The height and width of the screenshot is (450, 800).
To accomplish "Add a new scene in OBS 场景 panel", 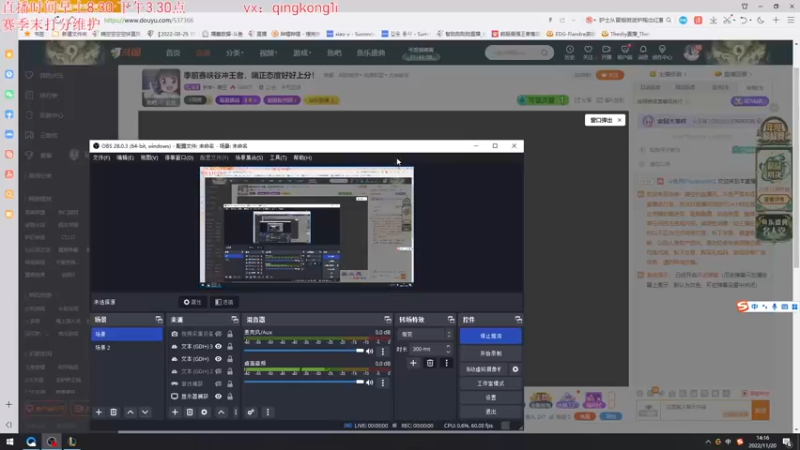I will 99,412.
